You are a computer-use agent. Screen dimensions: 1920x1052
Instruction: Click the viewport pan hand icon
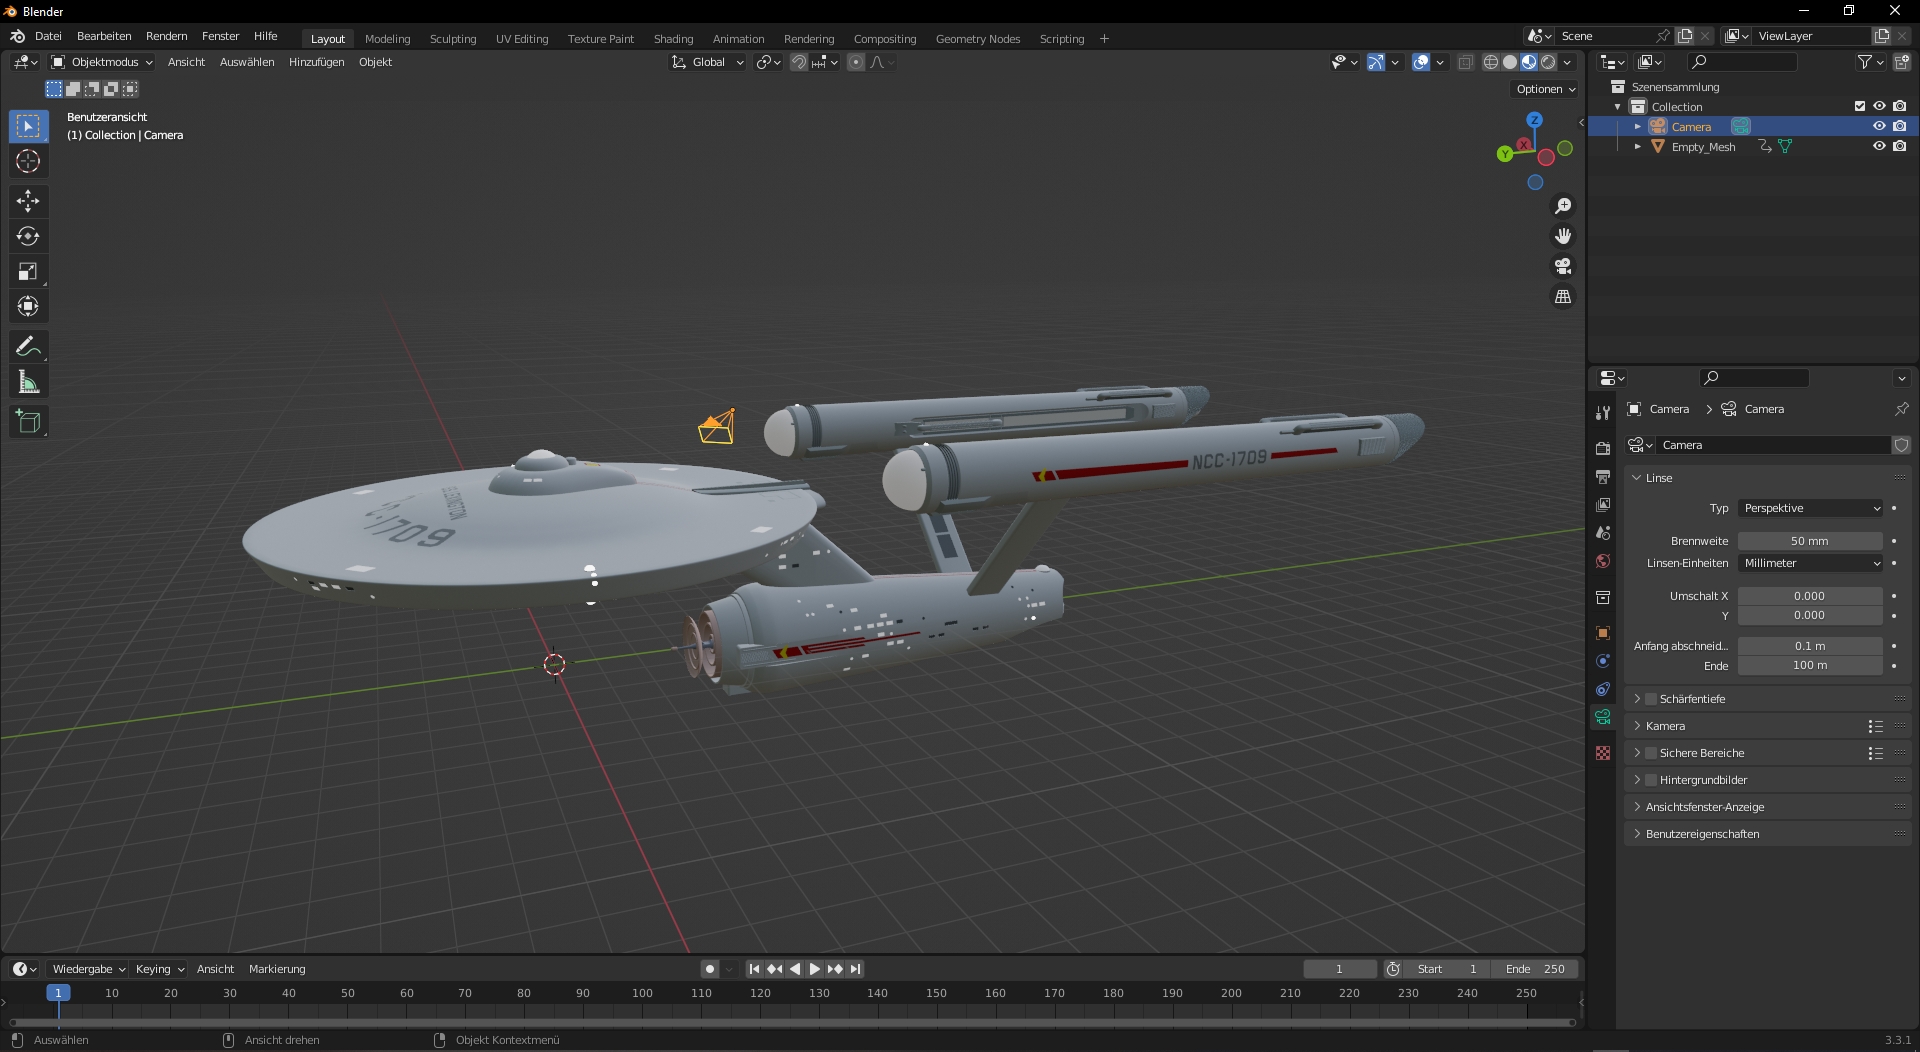(x=1563, y=236)
